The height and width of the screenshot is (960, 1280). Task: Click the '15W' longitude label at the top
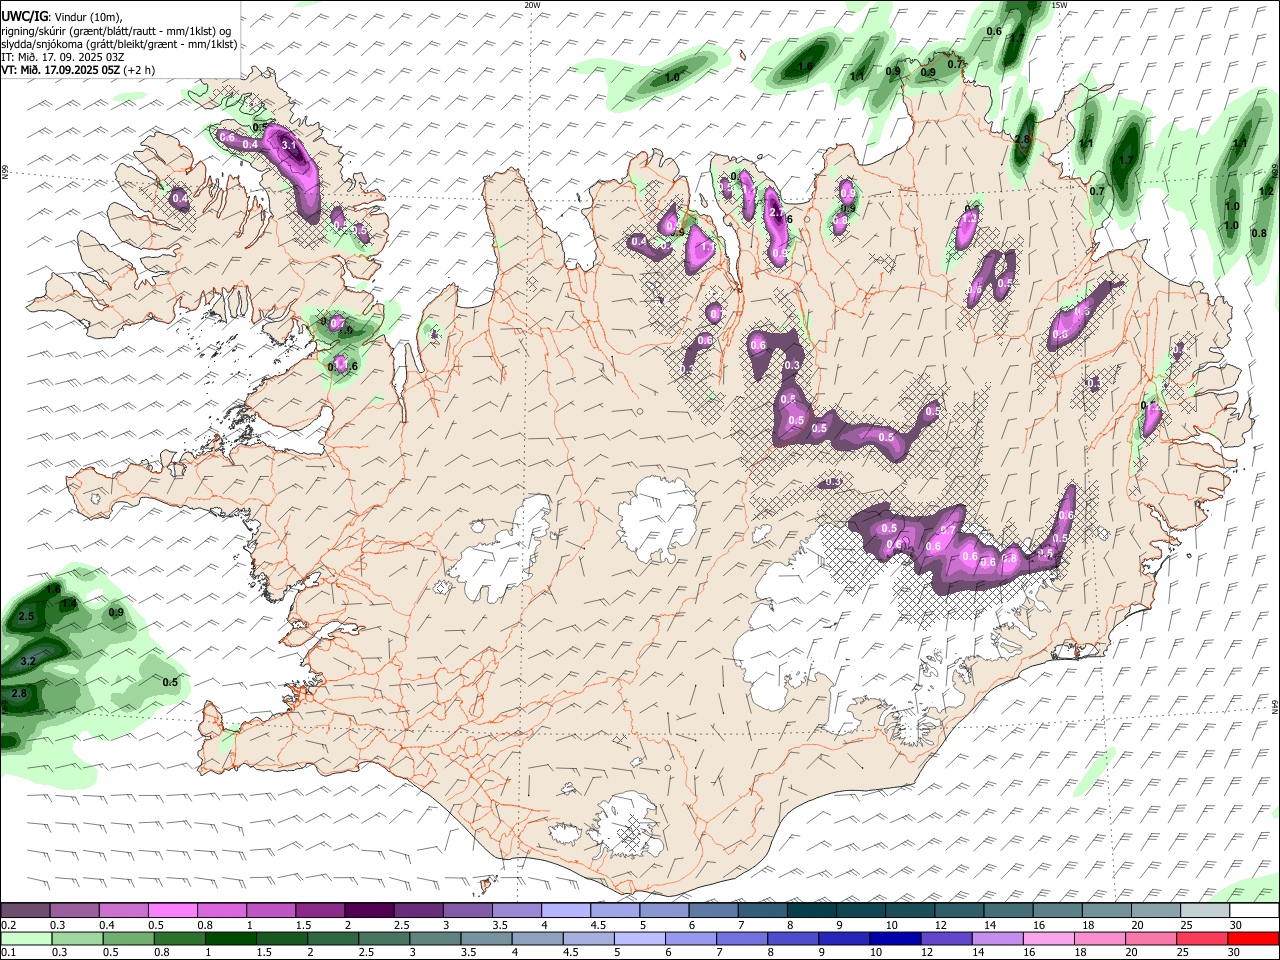tap(1060, 5)
